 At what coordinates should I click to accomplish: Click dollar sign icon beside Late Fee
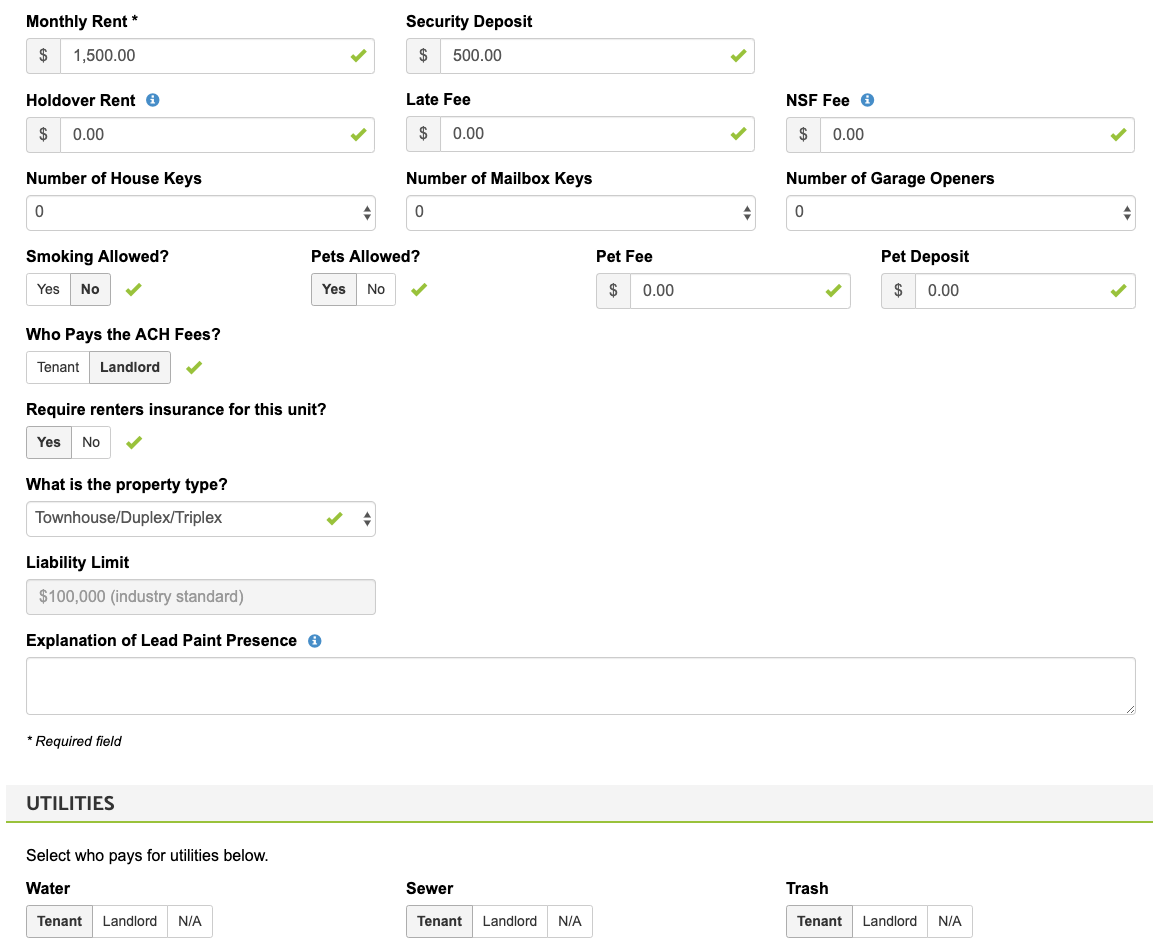[423, 134]
